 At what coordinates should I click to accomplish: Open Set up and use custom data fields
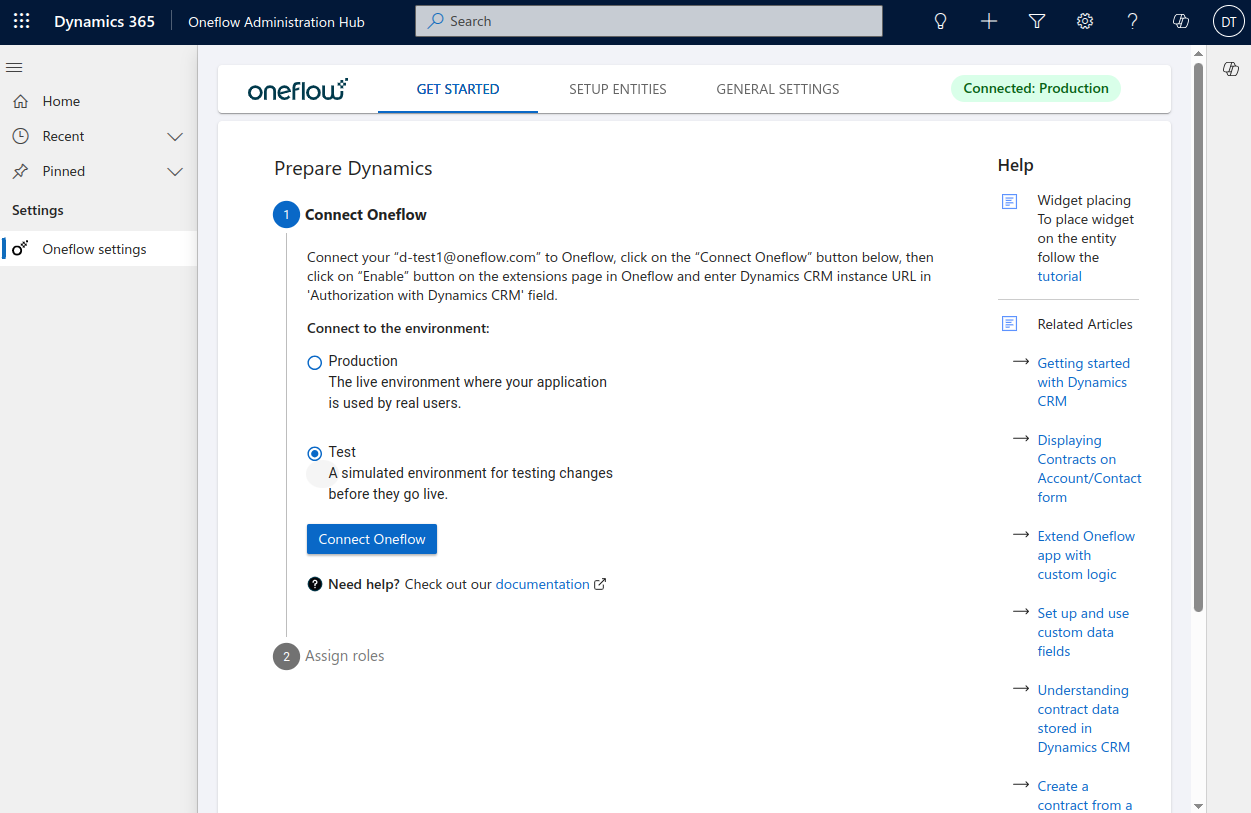coord(1083,632)
